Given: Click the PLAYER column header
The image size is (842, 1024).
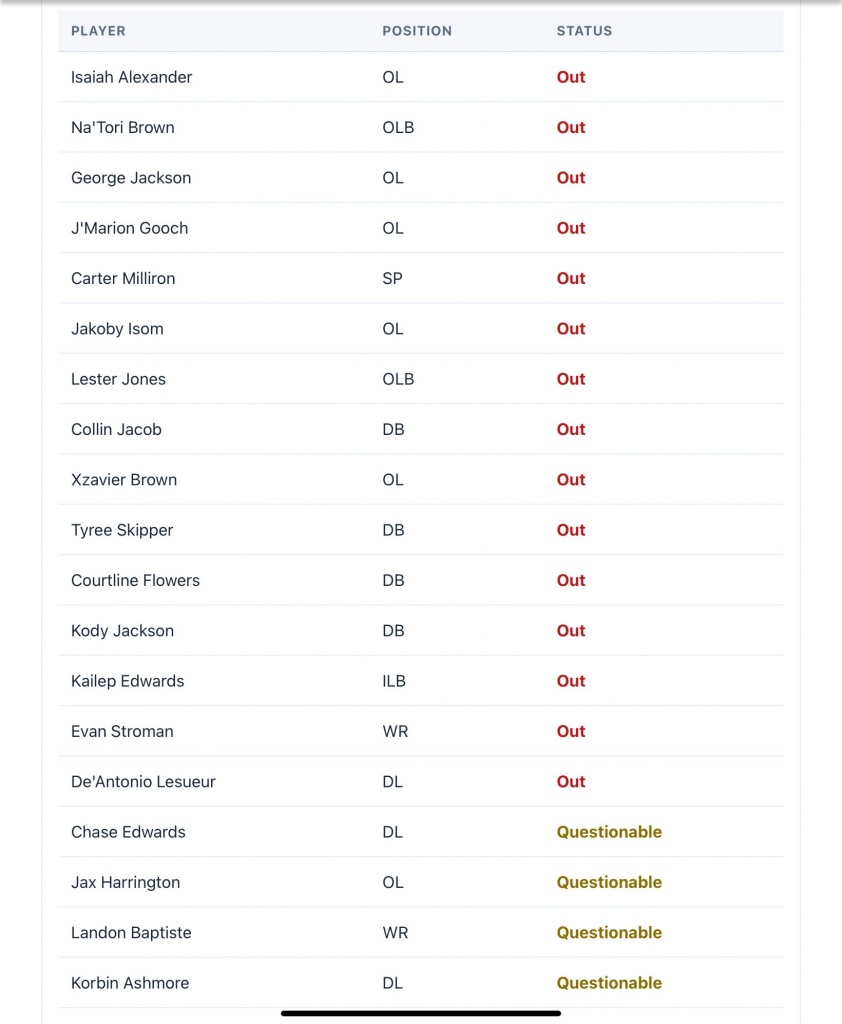Looking at the screenshot, I should (98, 31).
